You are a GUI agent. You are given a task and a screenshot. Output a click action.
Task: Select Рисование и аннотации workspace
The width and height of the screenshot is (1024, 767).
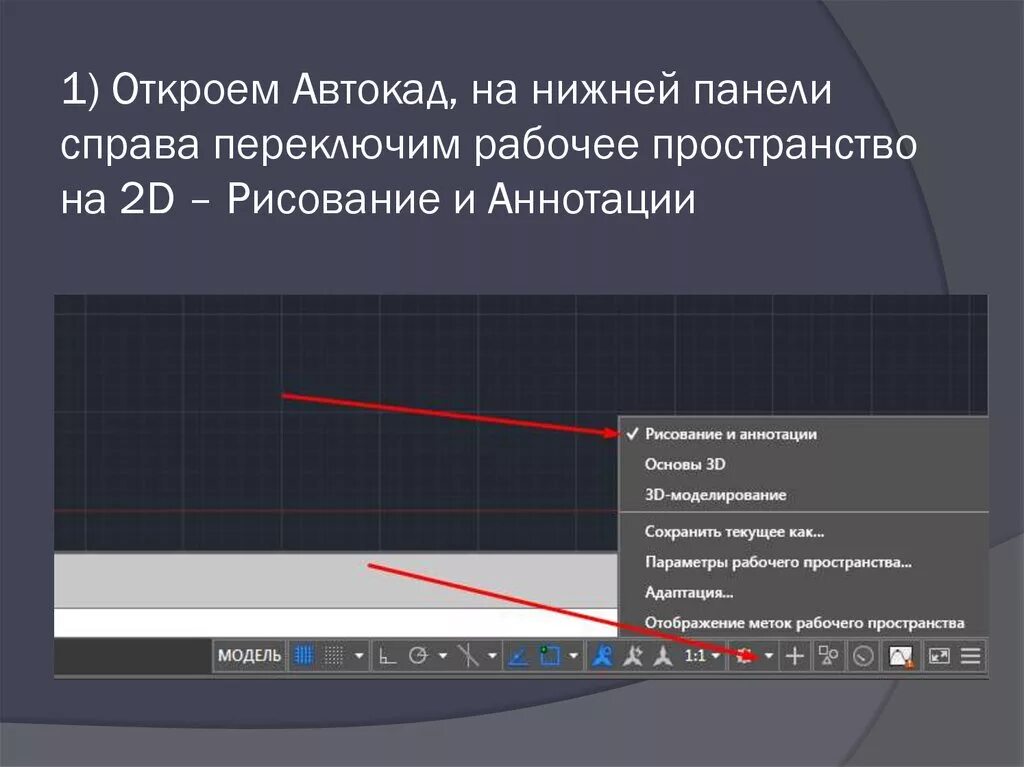click(x=803, y=434)
